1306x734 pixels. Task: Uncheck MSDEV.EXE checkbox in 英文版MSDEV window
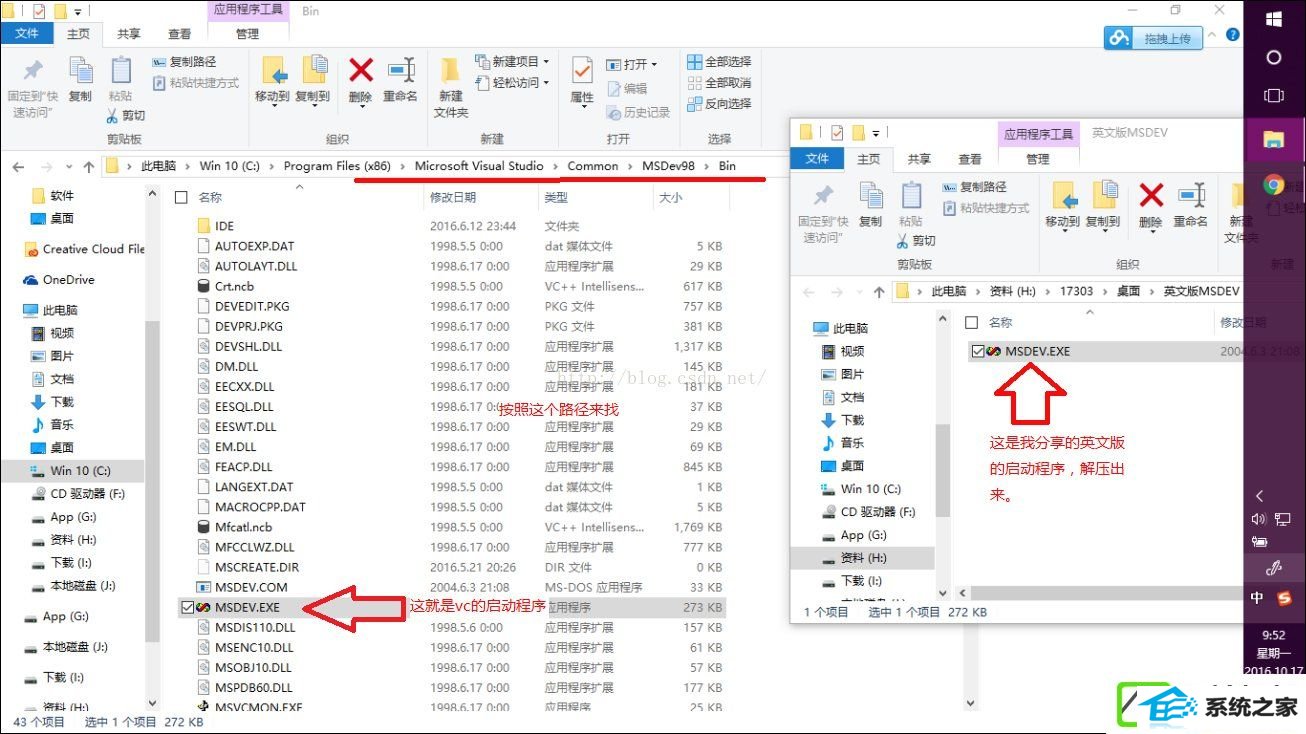tap(977, 352)
